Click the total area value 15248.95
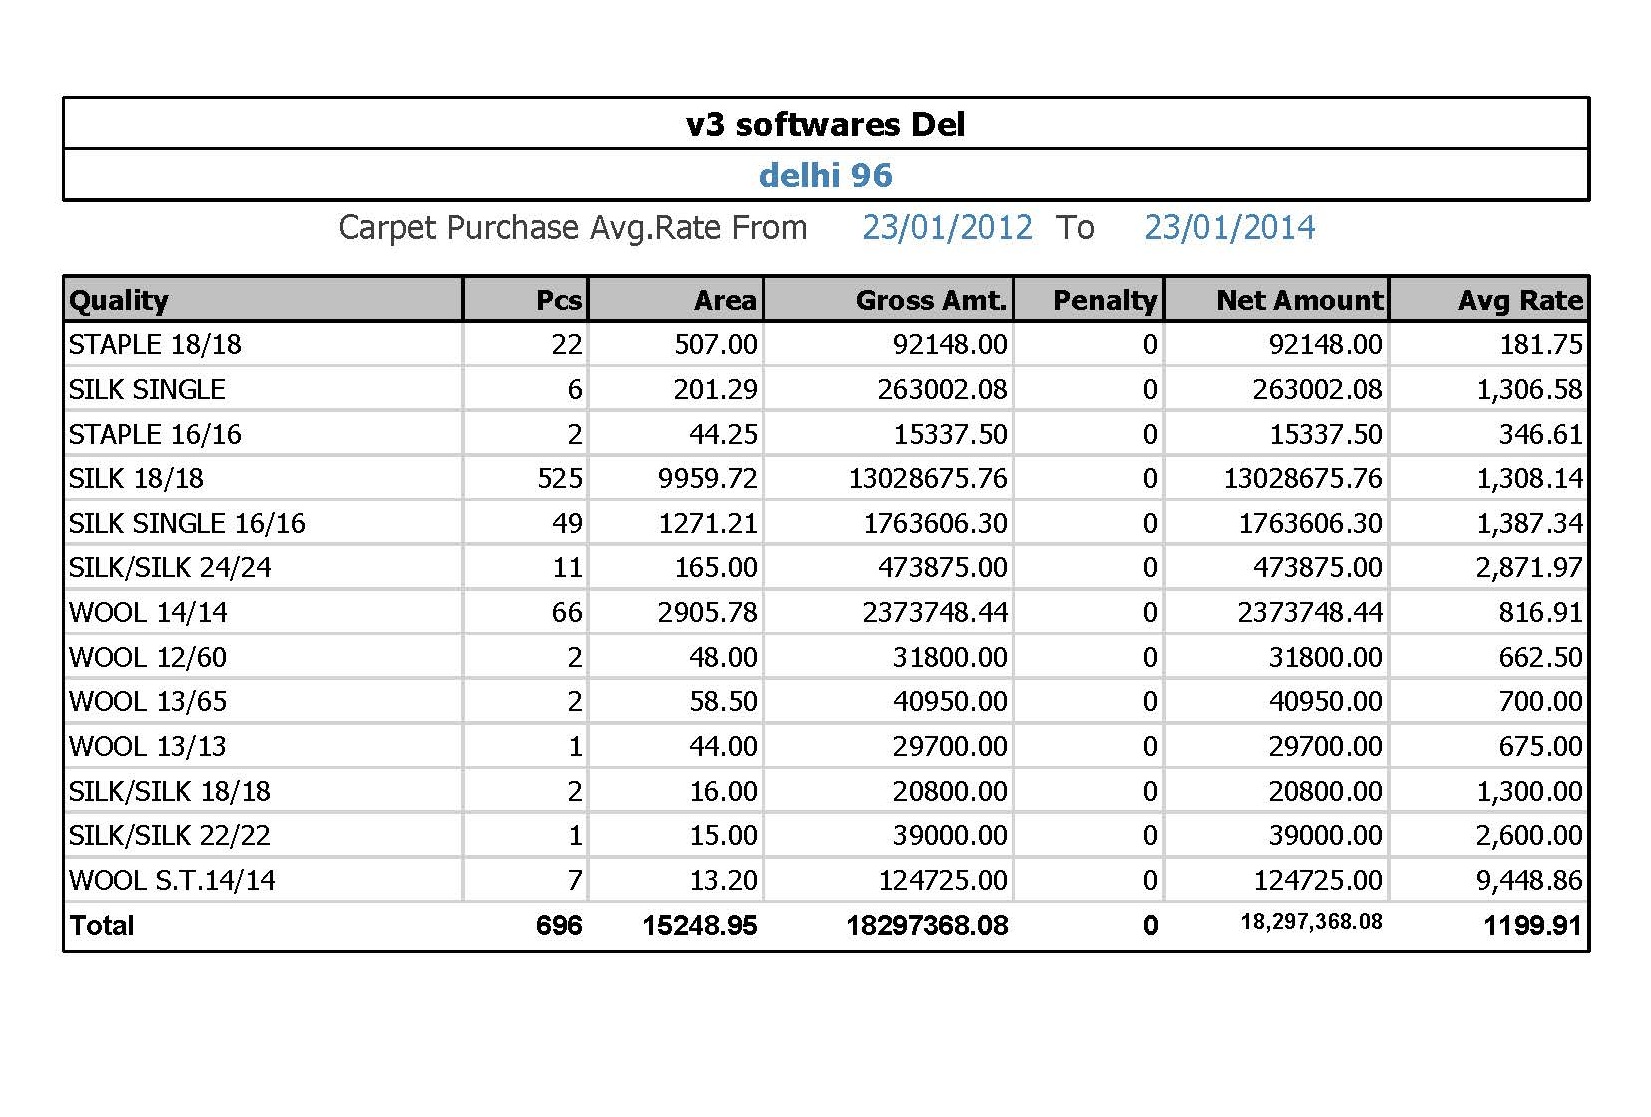Screen dimensions: 1651x1117 point(699,925)
